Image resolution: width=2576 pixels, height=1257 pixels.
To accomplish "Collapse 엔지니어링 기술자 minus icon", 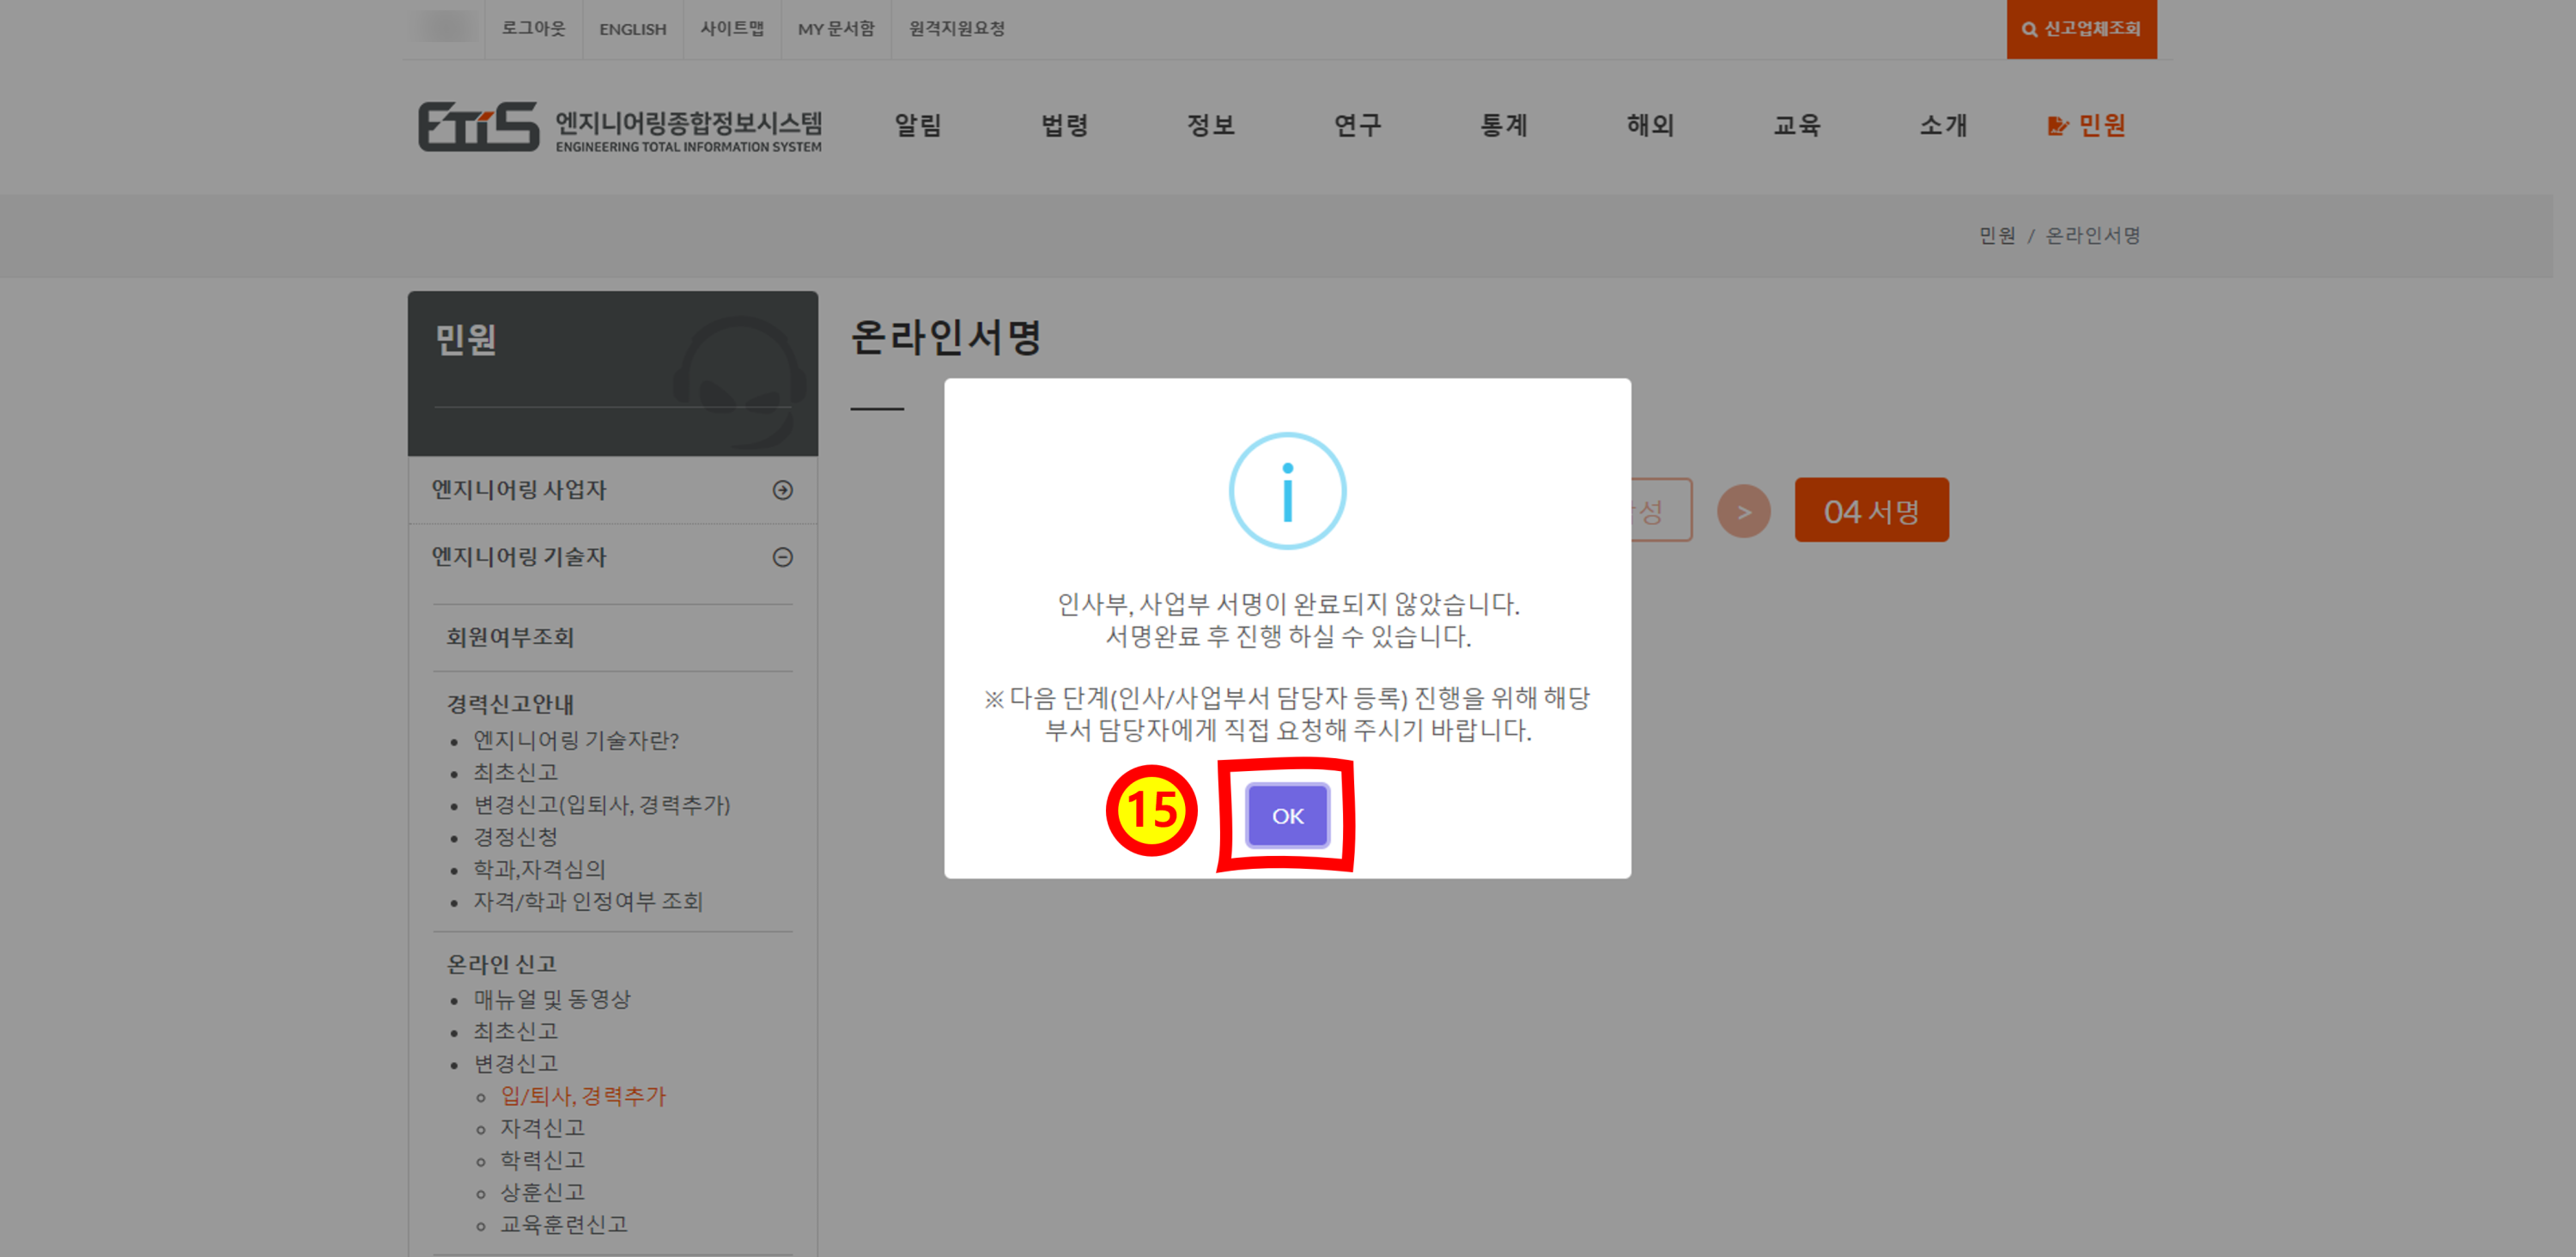I will [x=783, y=557].
